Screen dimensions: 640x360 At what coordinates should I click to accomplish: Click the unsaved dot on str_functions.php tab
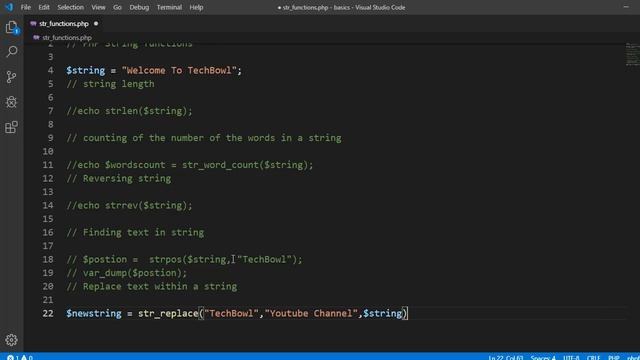point(96,24)
